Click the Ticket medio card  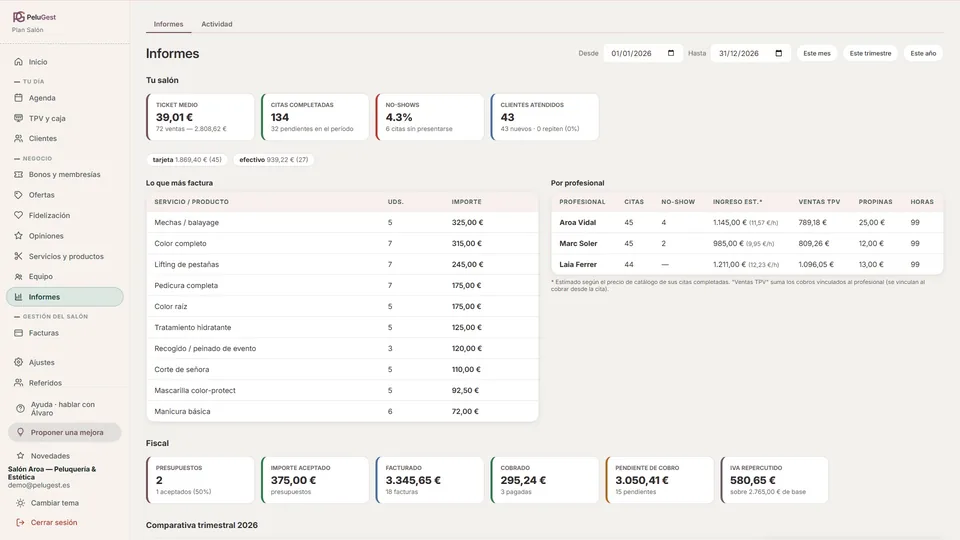(200, 117)
